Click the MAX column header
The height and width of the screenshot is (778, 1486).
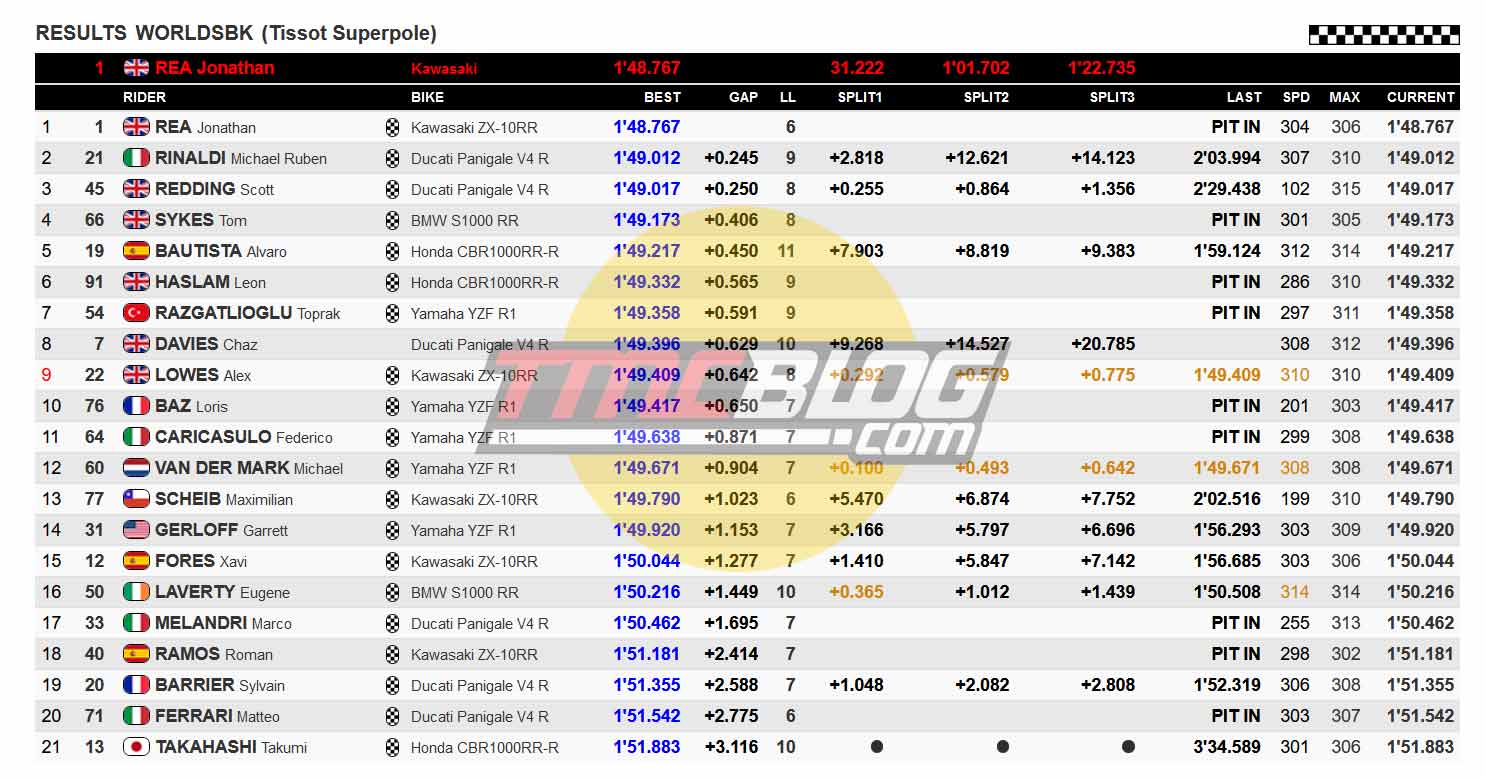point(1345,97)
